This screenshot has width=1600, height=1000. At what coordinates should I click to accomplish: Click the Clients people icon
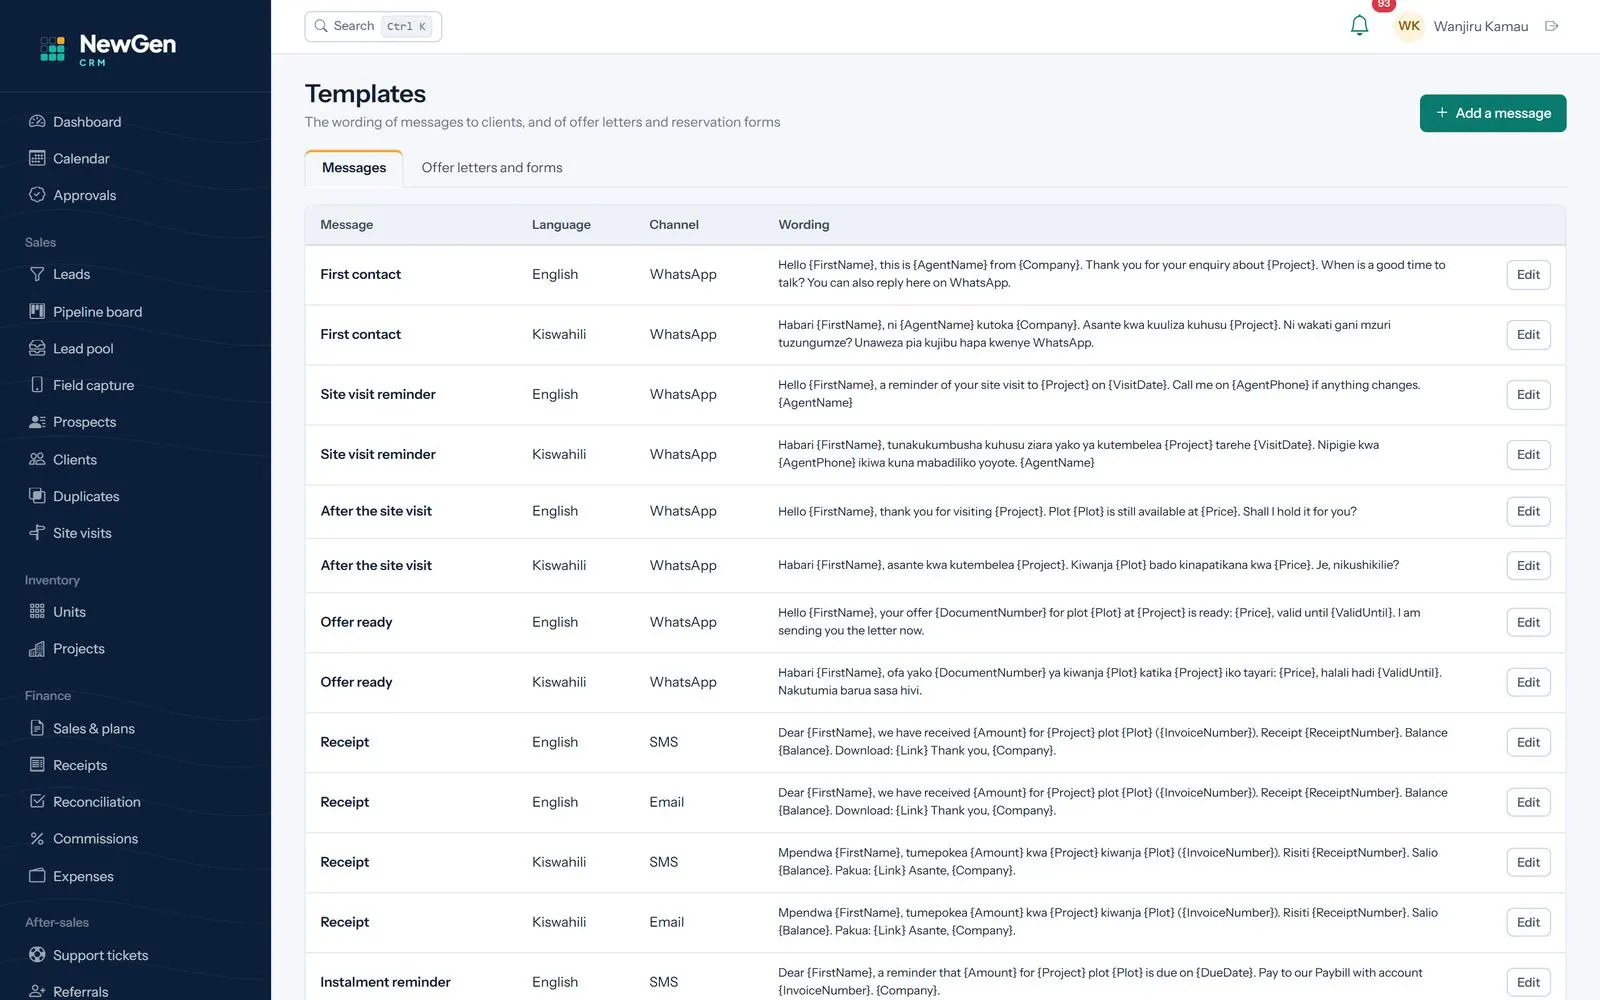pyautogui.click(x=37, y=459)
